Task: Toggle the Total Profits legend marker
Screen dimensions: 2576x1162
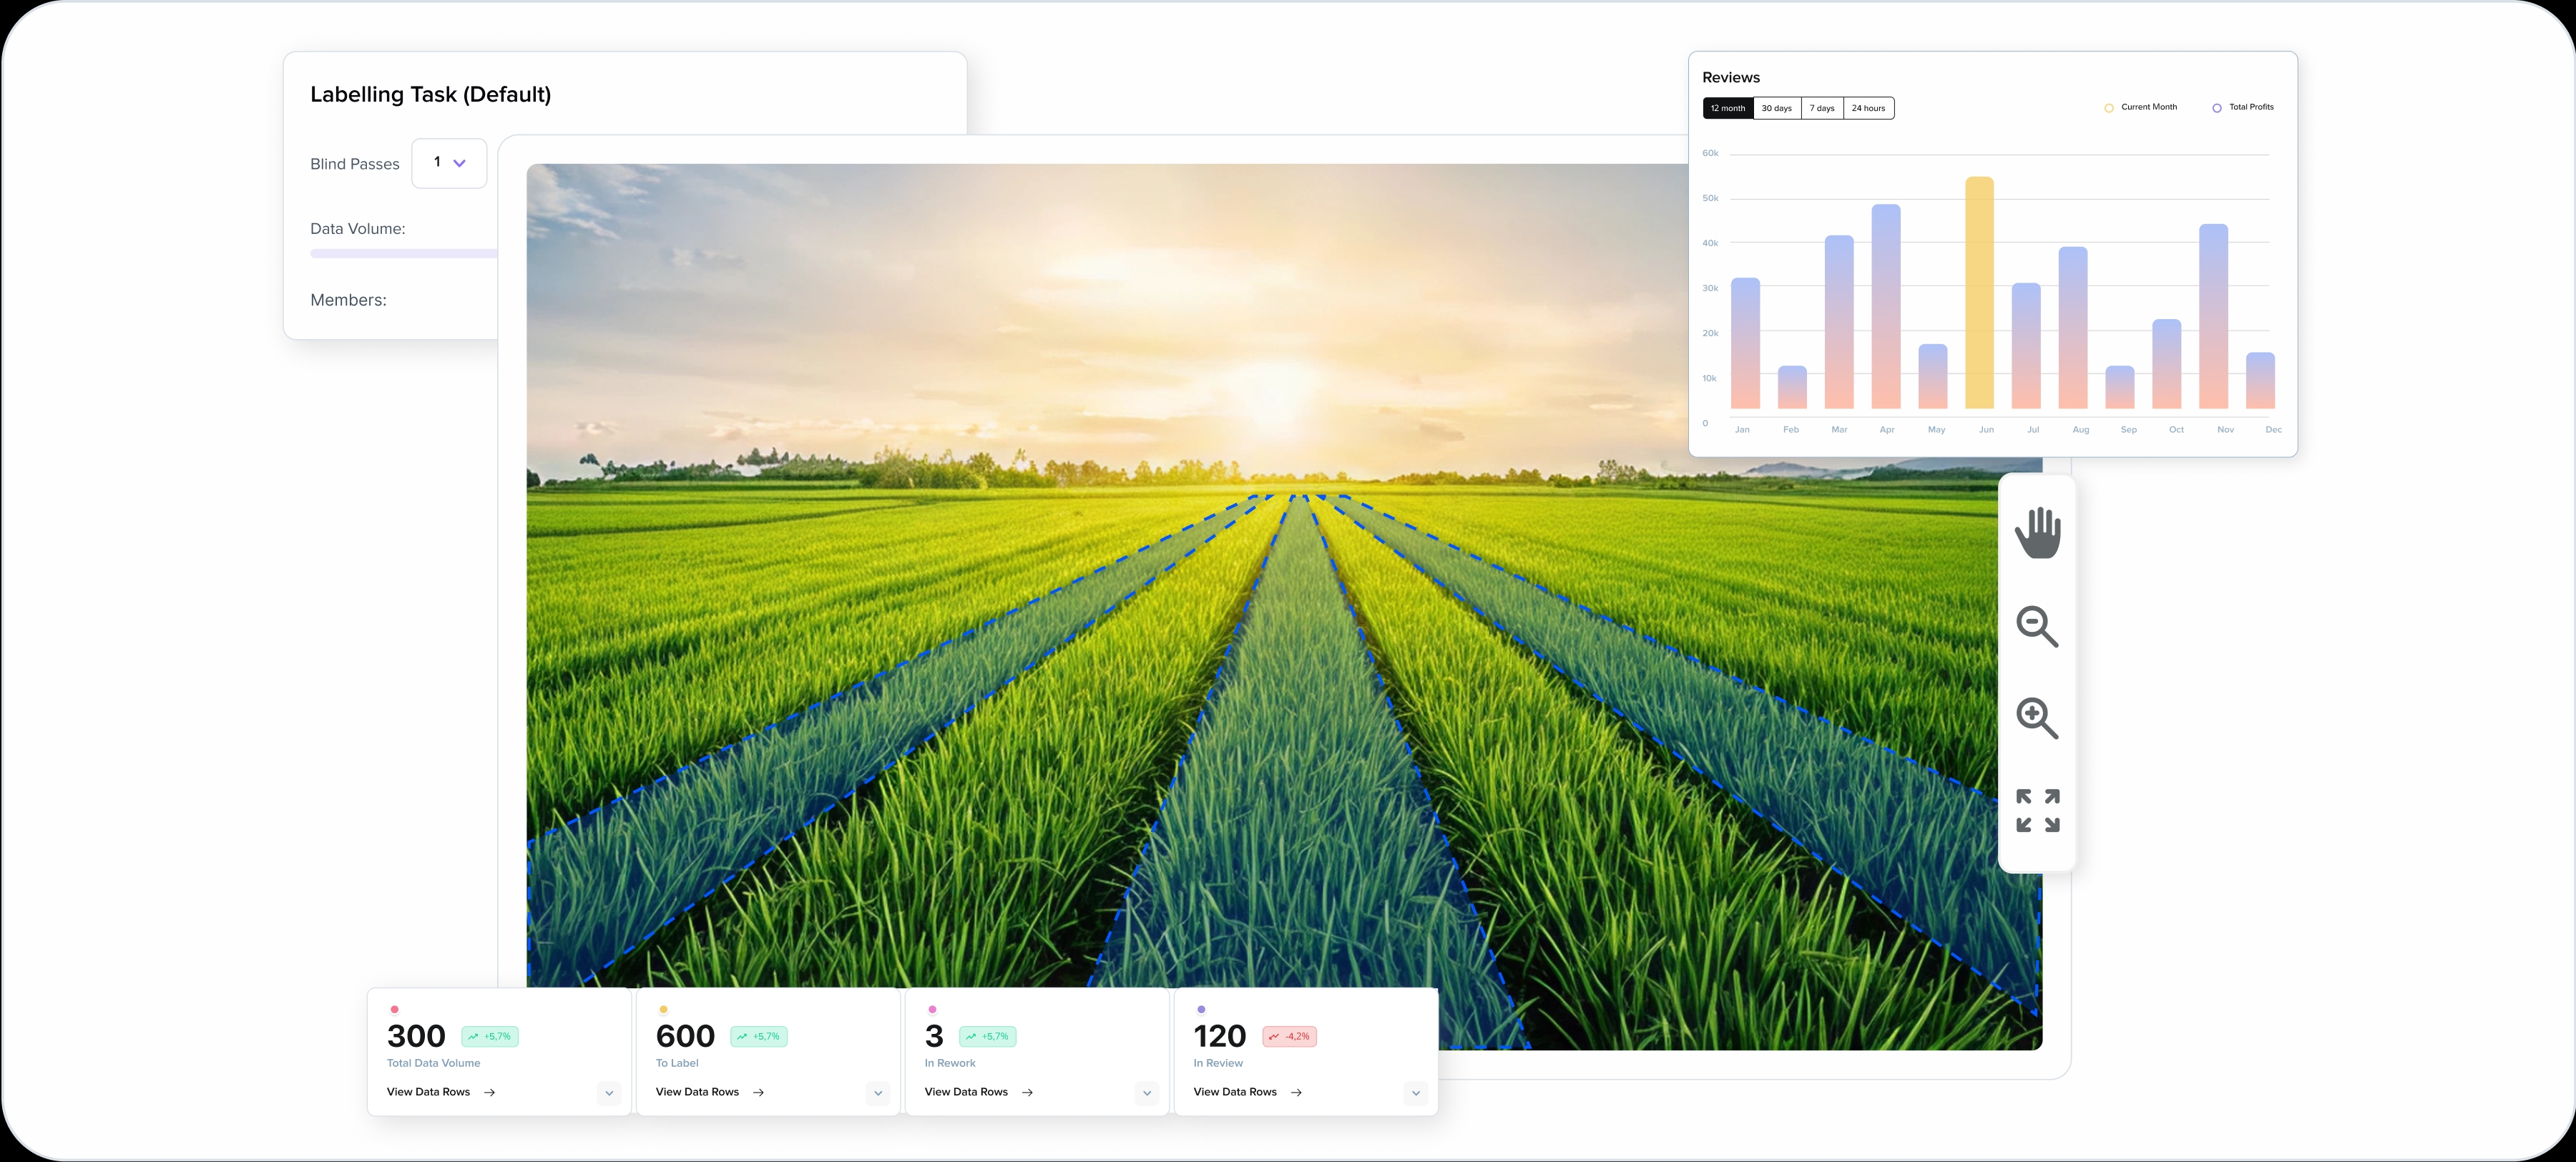Action: coord(2217,108)
